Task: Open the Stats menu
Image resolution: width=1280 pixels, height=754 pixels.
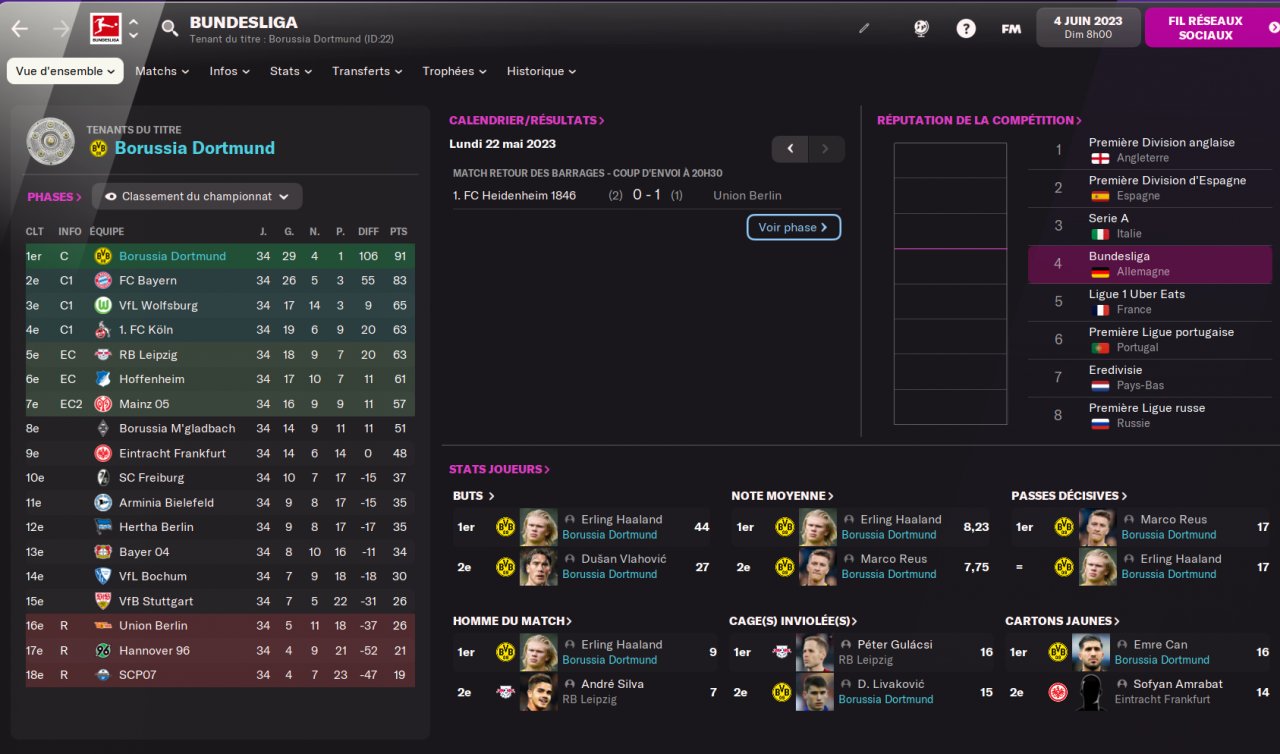Action: 290,71
